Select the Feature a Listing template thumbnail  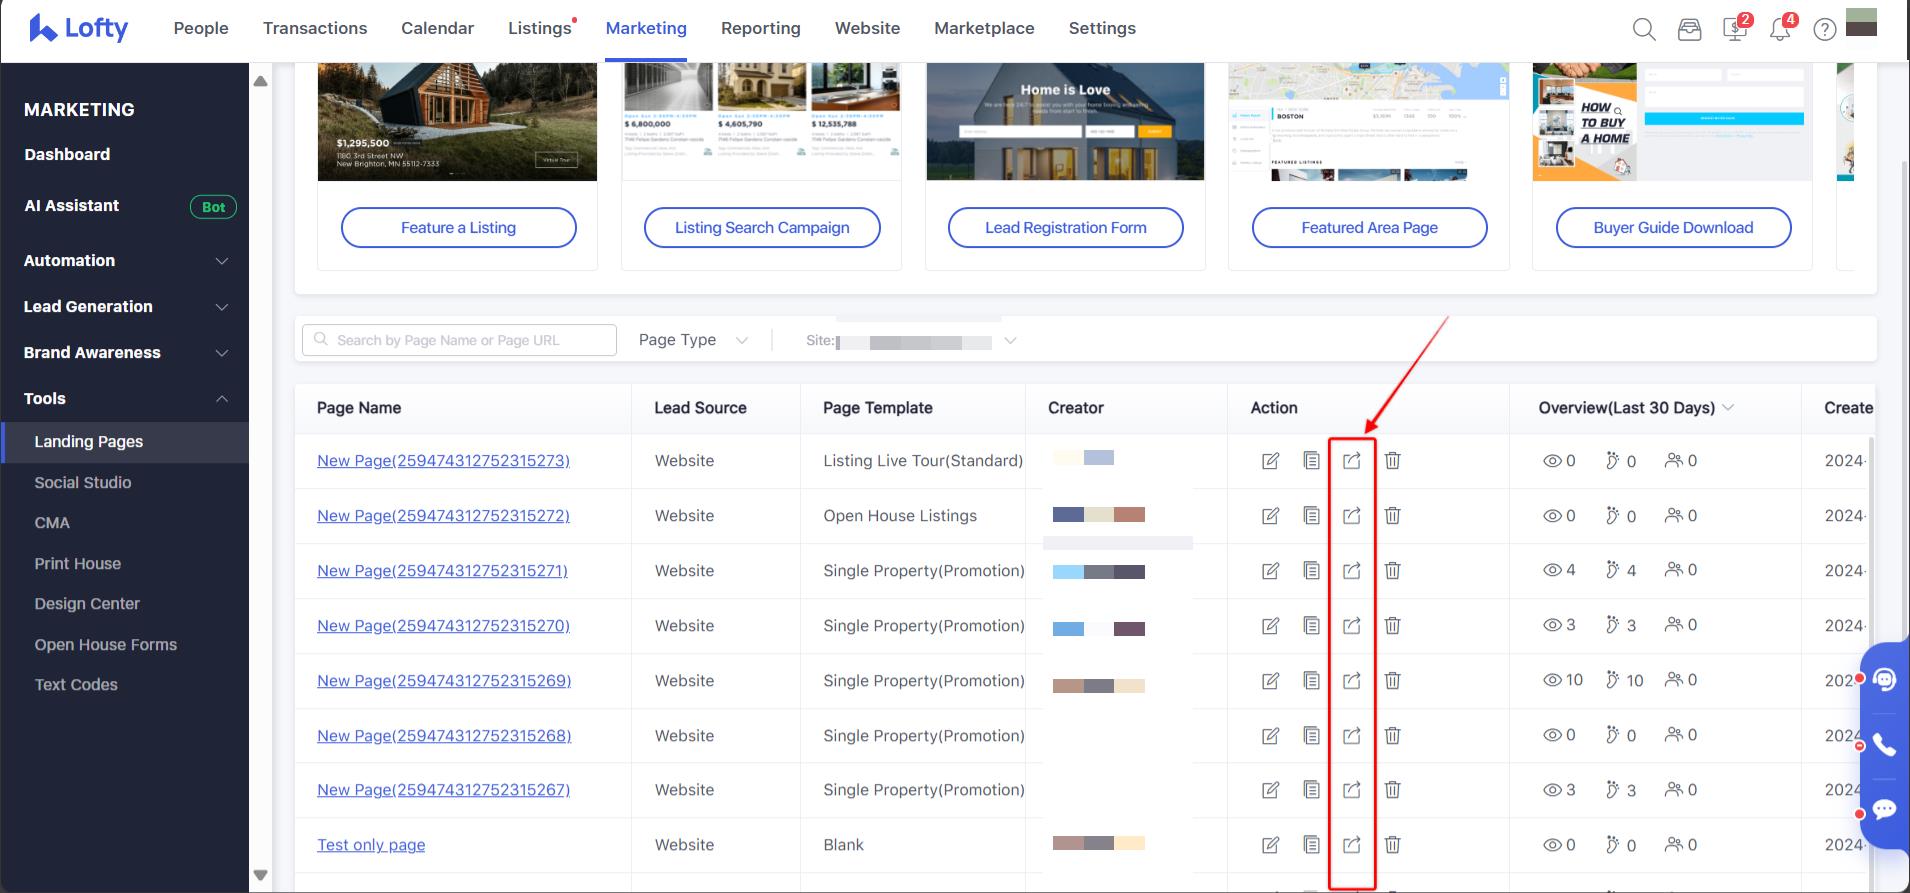pyautogui.click(x=457, y=122)
